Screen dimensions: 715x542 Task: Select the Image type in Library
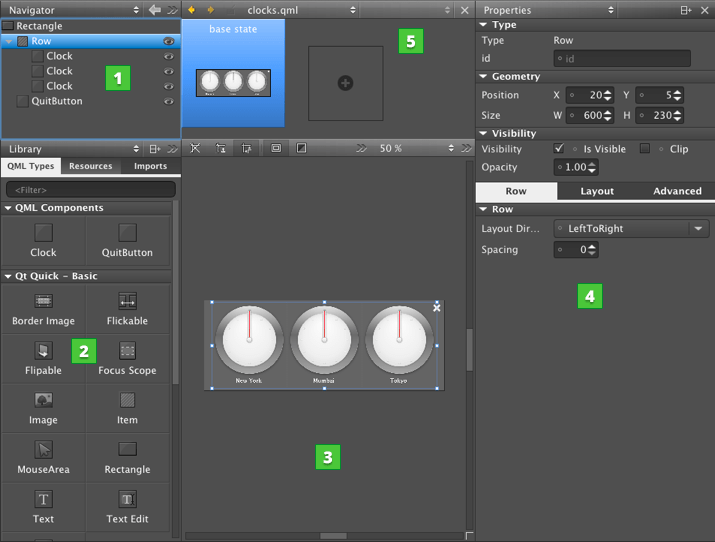pyautogui.click(x=43, y=408)
